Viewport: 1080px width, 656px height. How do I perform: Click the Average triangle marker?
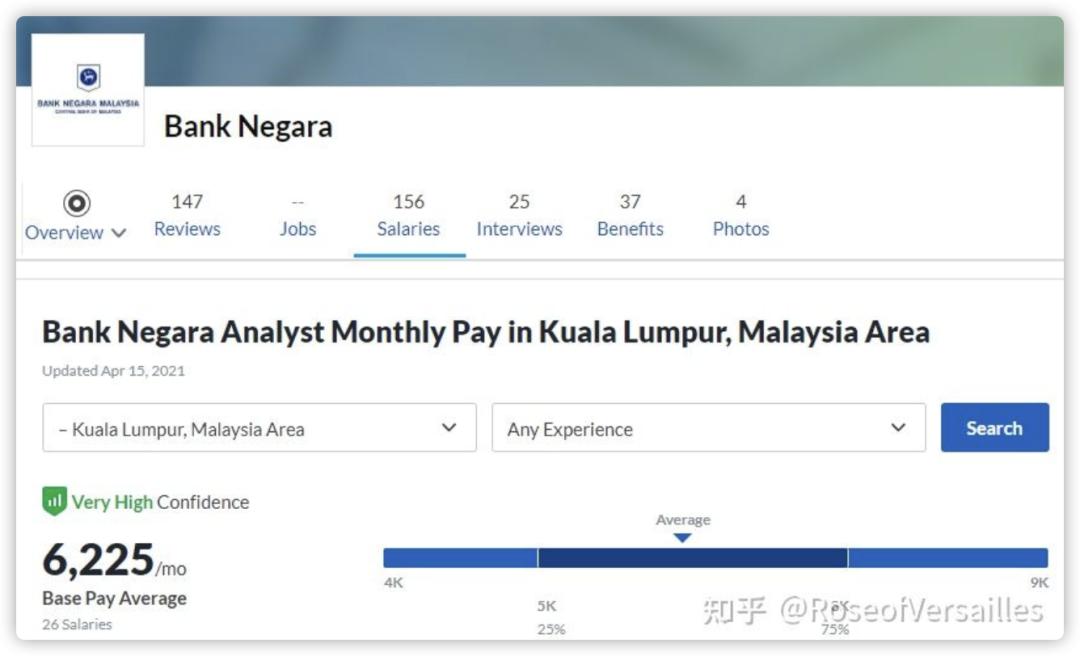(x=682, y=538)
